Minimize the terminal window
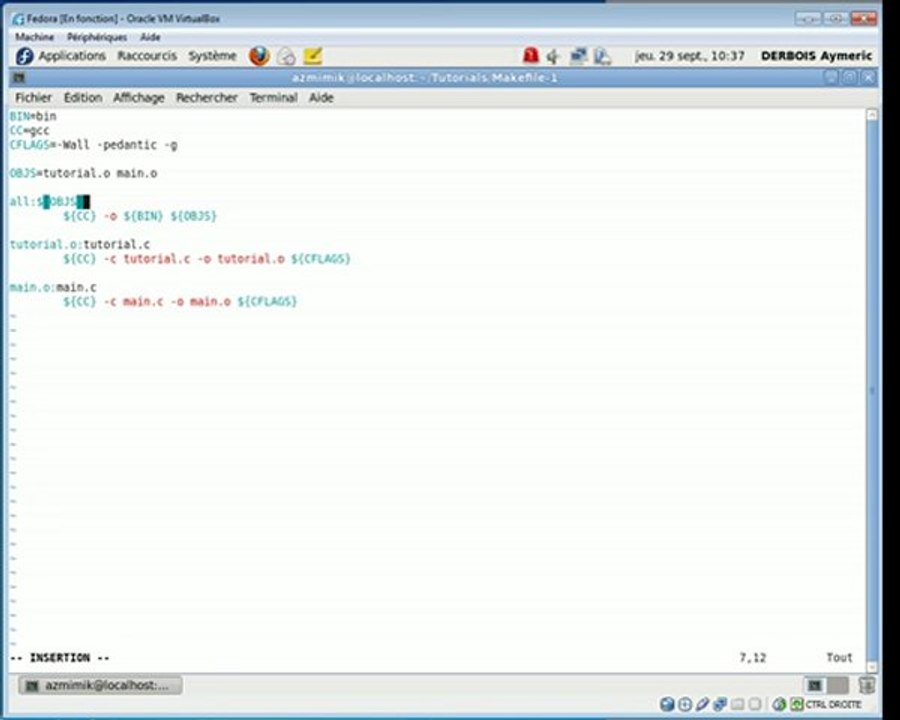900x720 pixels. point(831,78)
